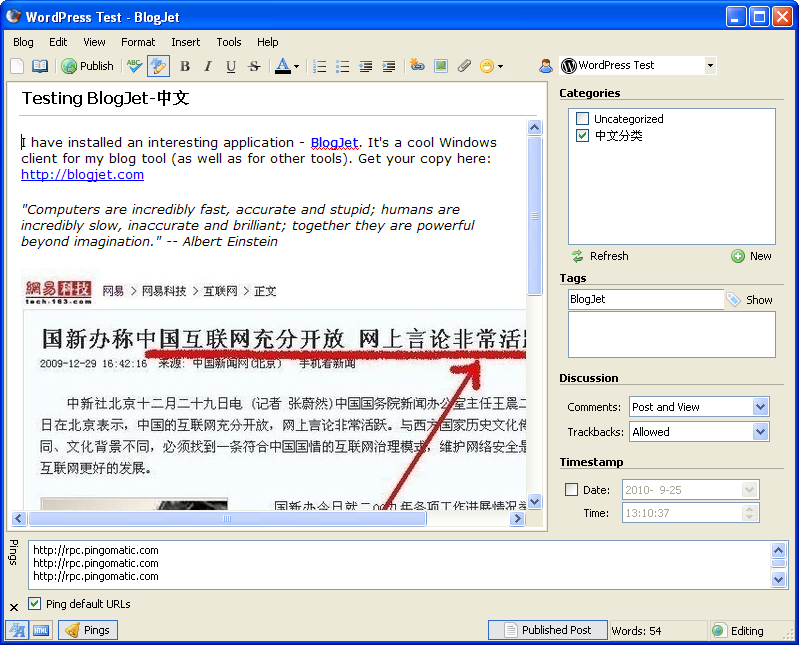799x645 pixels.
Task: Run the spell check tool
Action: 134,66
